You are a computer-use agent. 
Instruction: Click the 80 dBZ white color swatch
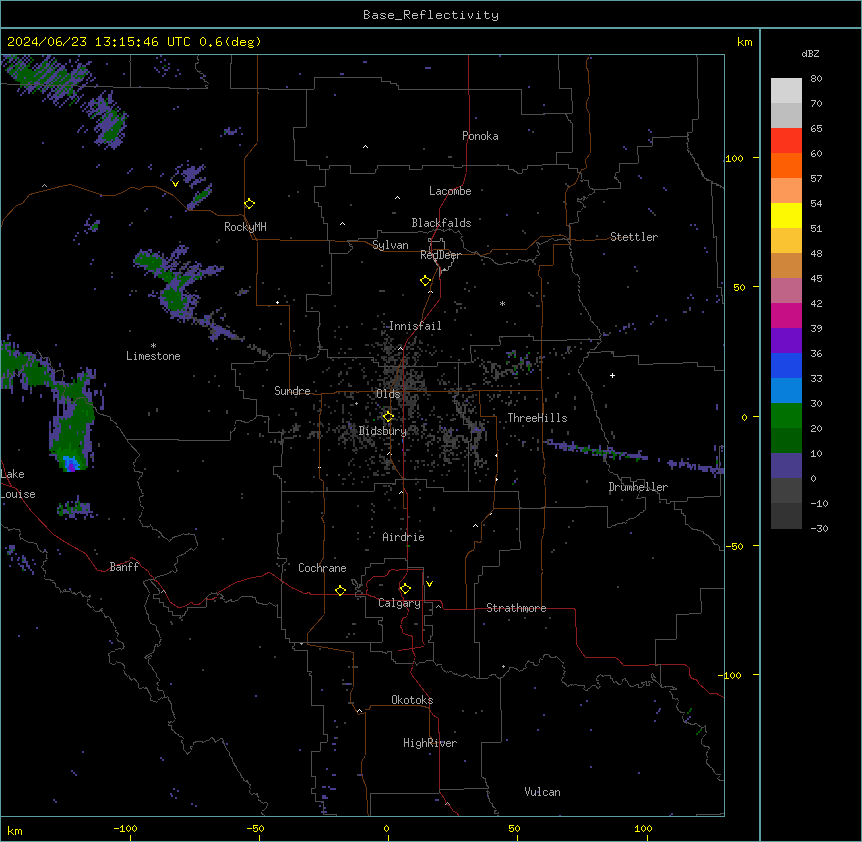pos(786,91)
